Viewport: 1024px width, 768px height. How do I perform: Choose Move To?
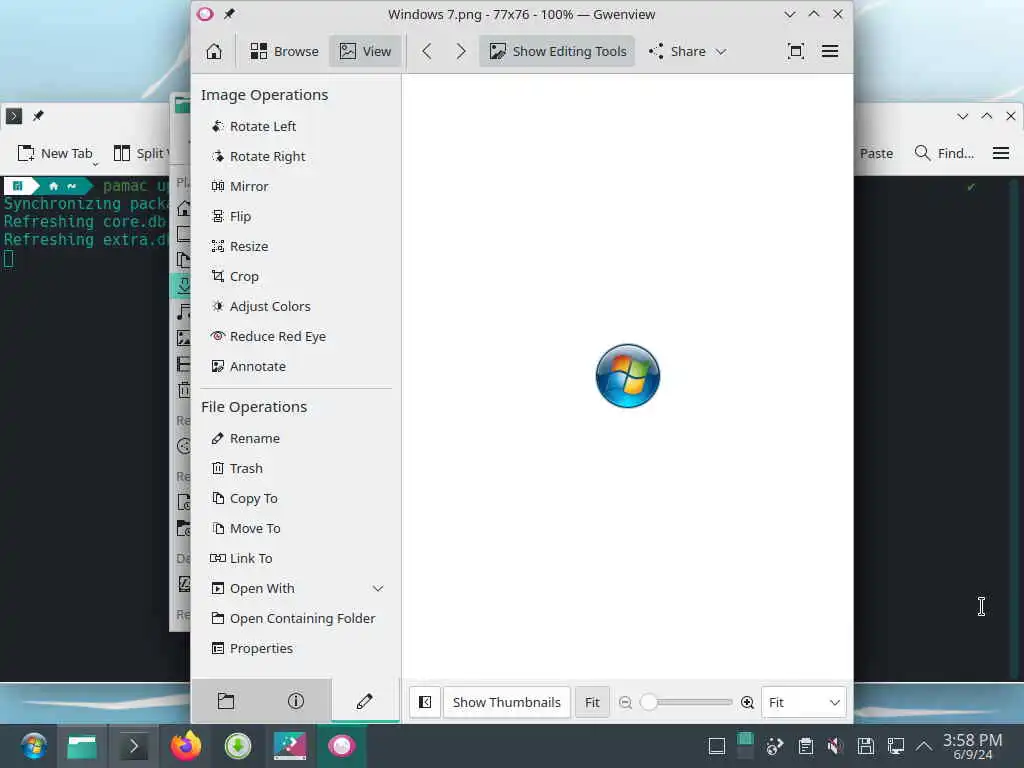click(x=245, y=528)
